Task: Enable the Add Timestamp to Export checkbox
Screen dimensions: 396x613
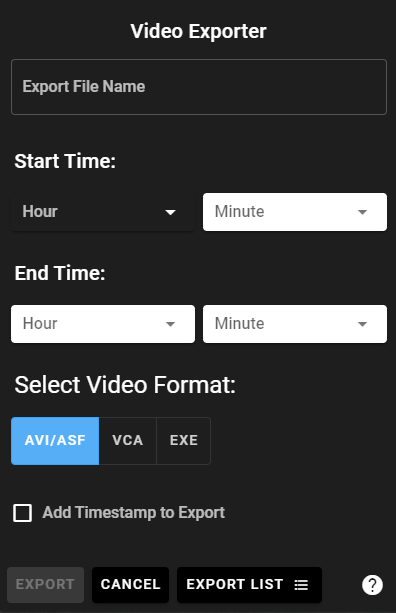Action: click(23, 513)
